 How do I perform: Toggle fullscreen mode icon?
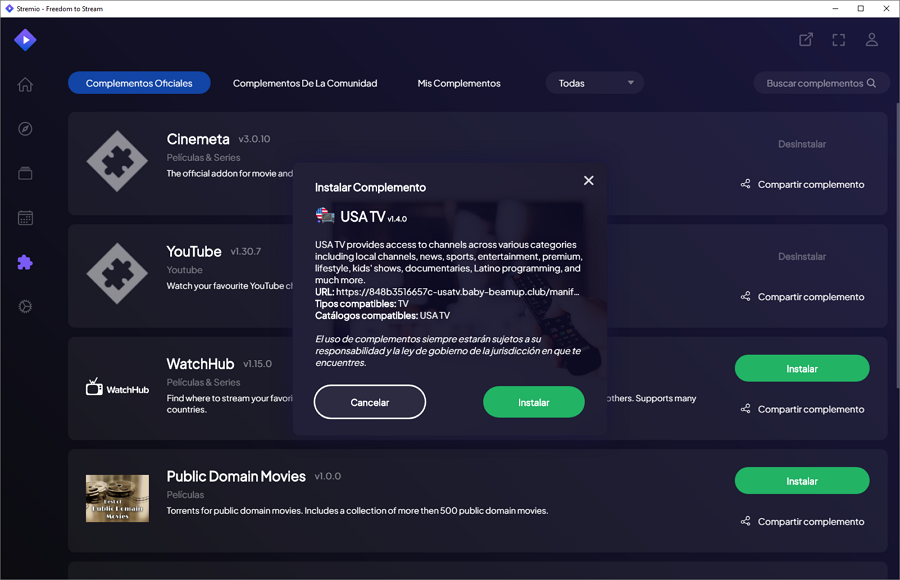pyautogui.click(x=839, y=40)
